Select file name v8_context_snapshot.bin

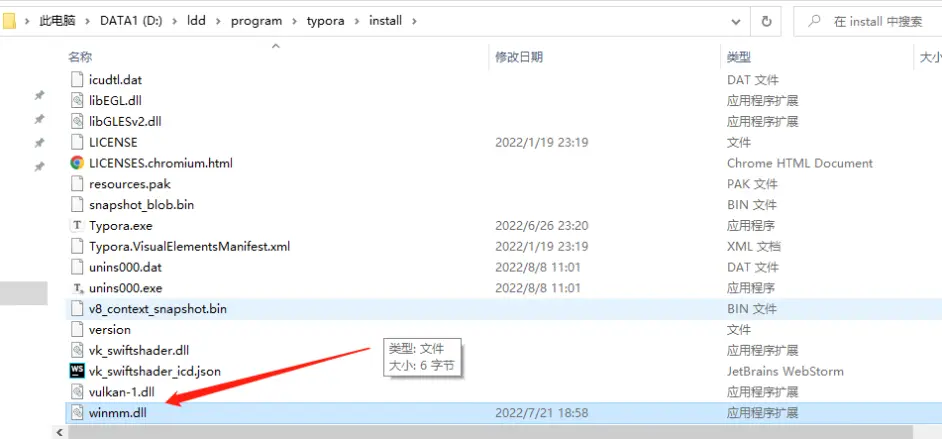[158, 309]
